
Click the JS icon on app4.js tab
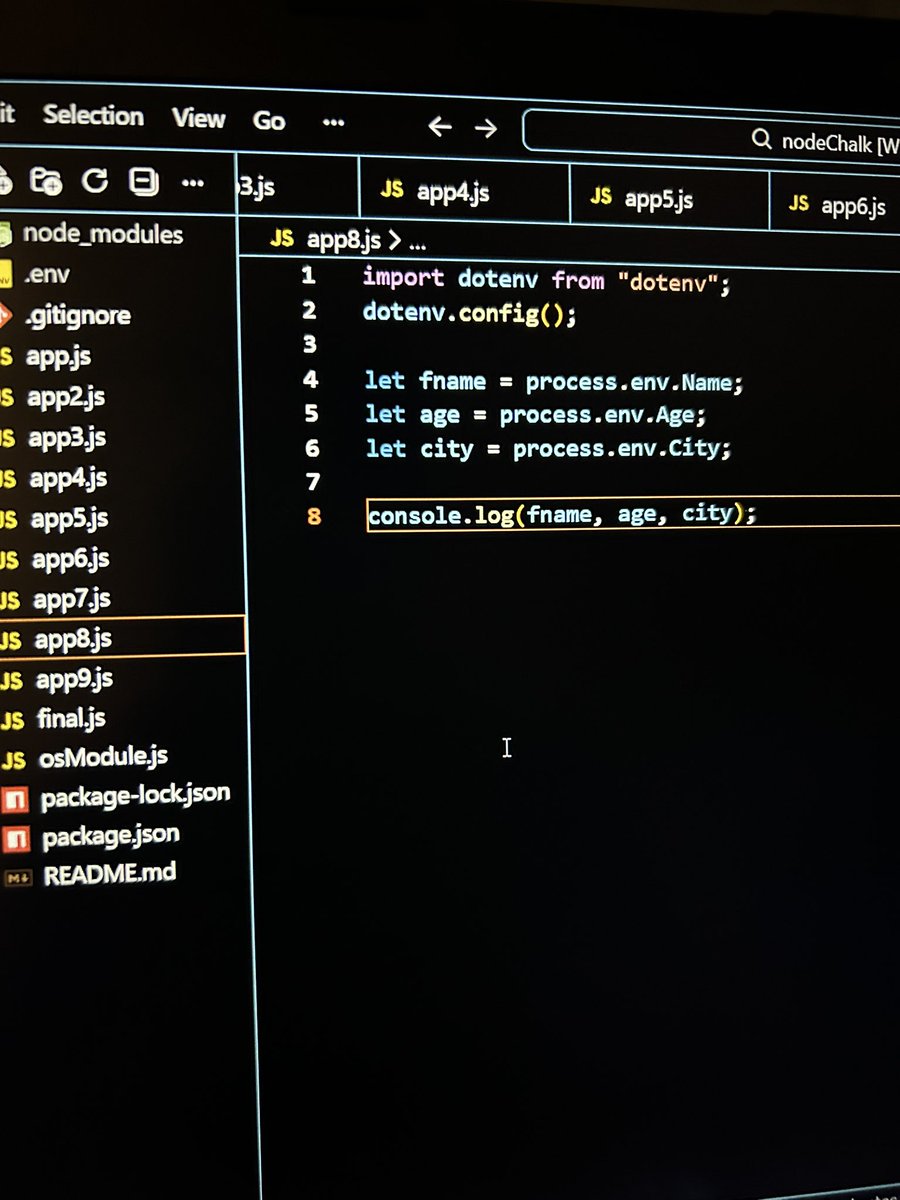393,190
